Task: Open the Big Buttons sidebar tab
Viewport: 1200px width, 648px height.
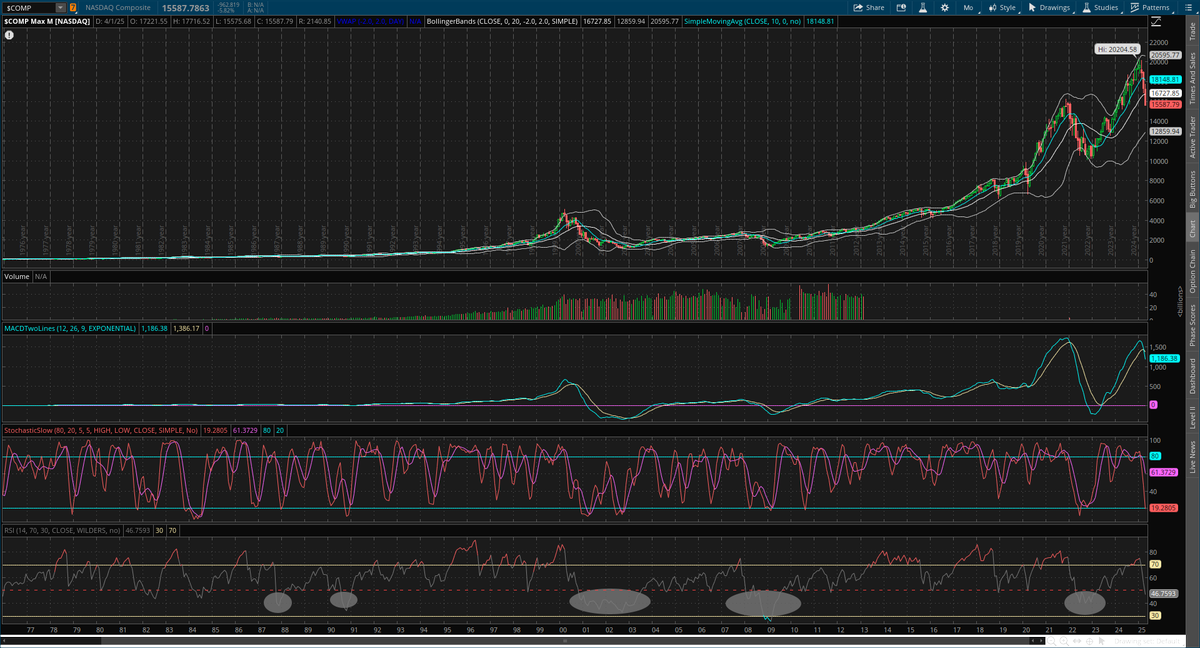Action: tap(1192, 189)
